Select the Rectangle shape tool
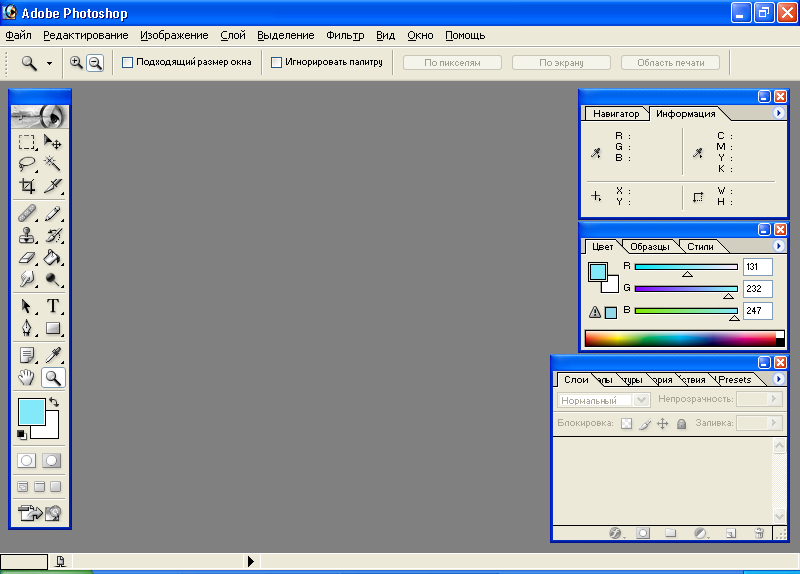Screen dimensions: 800x574 pos(53,328)
